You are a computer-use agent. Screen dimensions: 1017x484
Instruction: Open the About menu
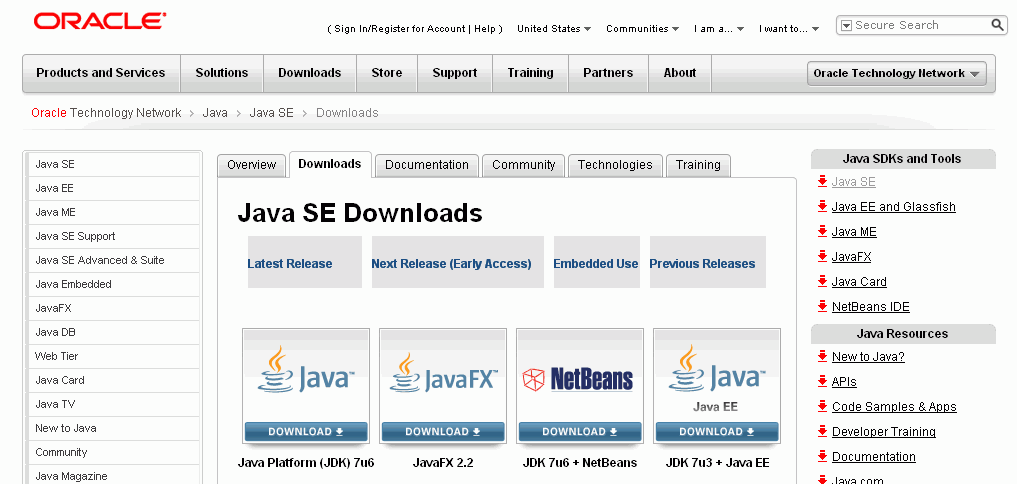[x=680, y=73]
